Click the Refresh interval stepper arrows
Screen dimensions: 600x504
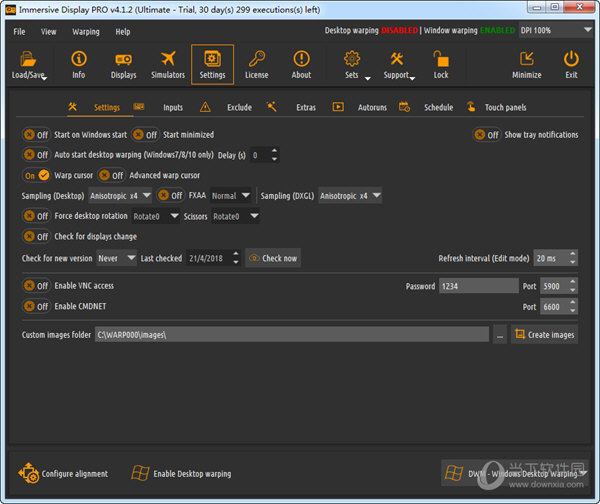[x=572, y=258]
